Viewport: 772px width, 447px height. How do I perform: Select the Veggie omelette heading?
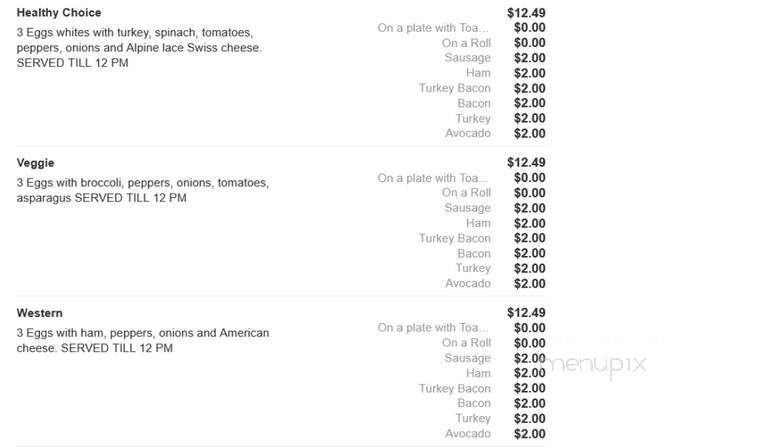[35, 163]
